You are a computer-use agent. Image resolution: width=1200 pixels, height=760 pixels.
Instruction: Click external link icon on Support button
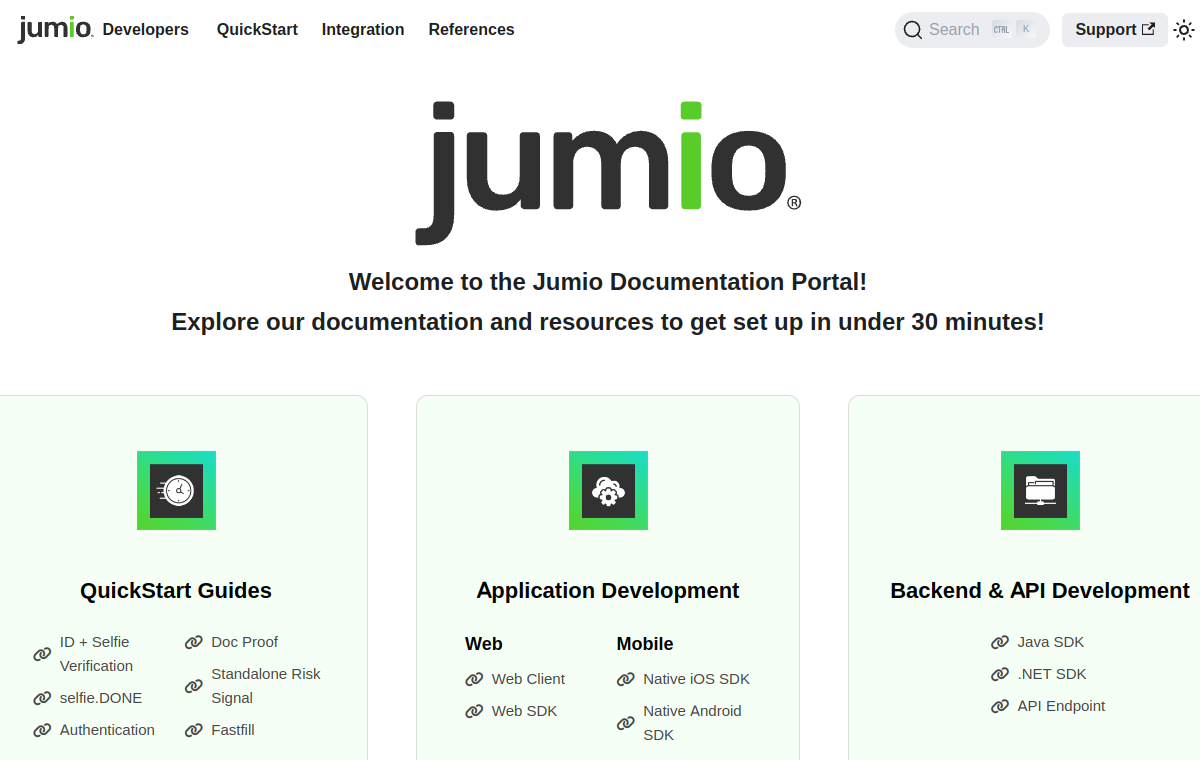pos(1148,29)
